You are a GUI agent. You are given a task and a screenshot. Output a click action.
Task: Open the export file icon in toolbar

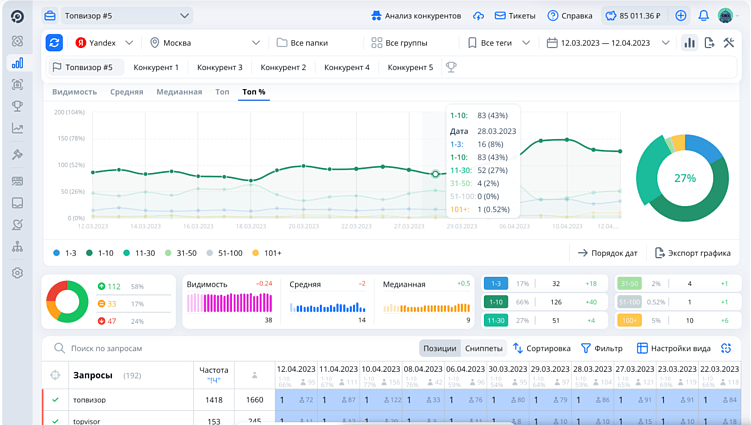(709, 43)
